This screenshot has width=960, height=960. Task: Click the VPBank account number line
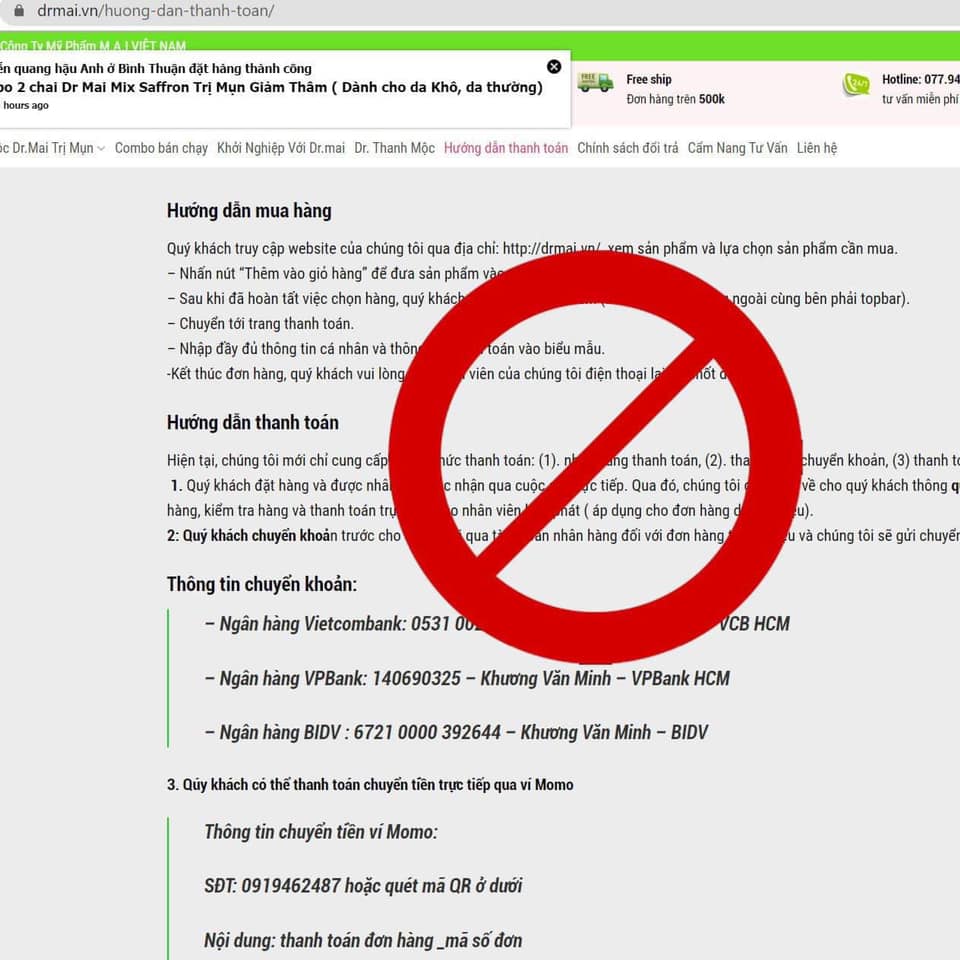point(467,678)
